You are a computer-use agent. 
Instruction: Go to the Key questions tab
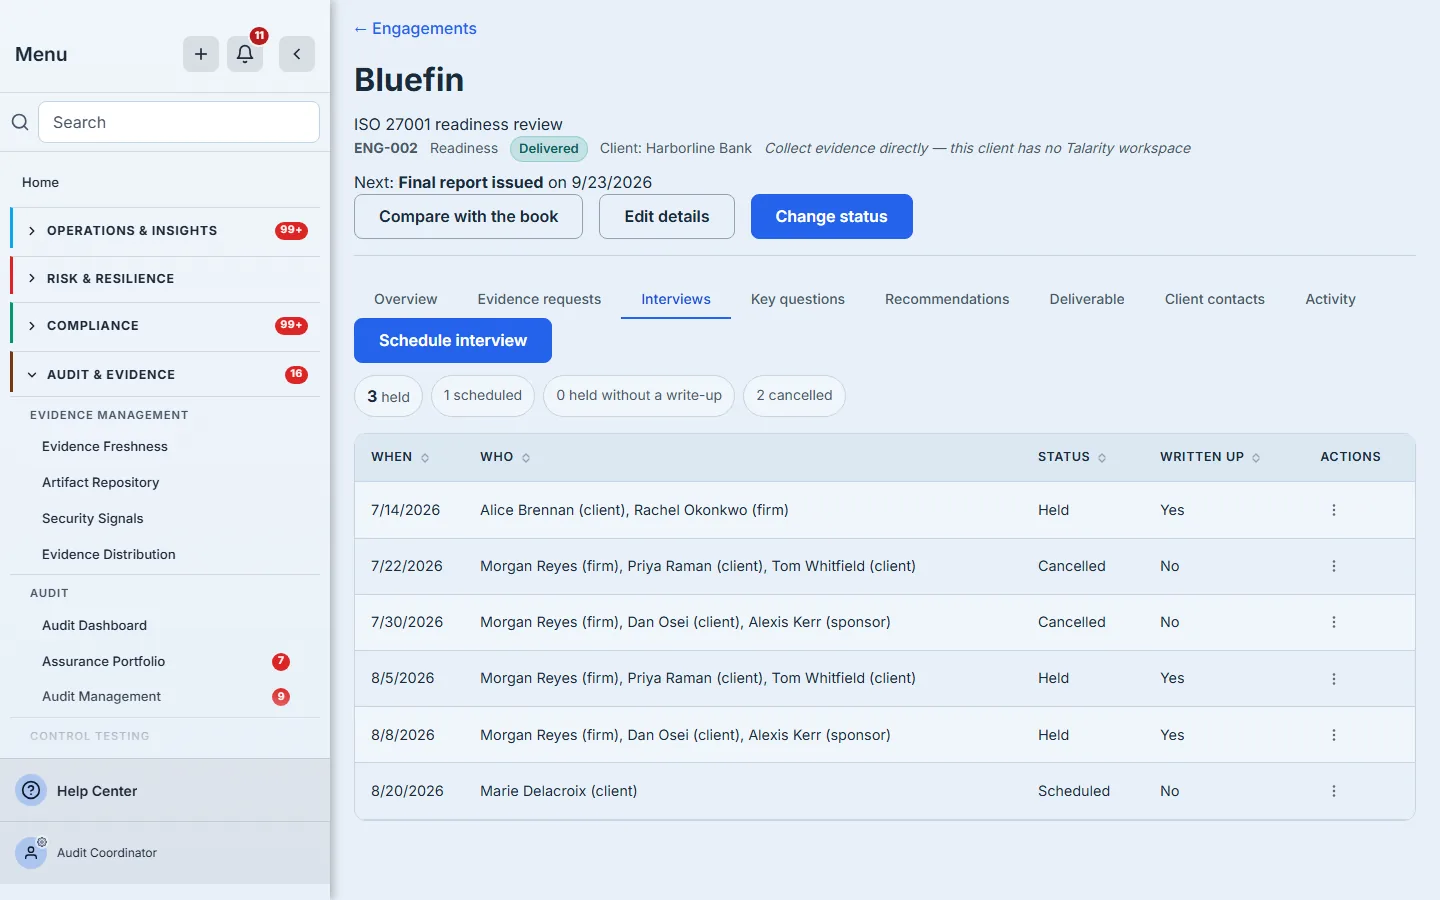pyautogui.click(x=798, y=299)
